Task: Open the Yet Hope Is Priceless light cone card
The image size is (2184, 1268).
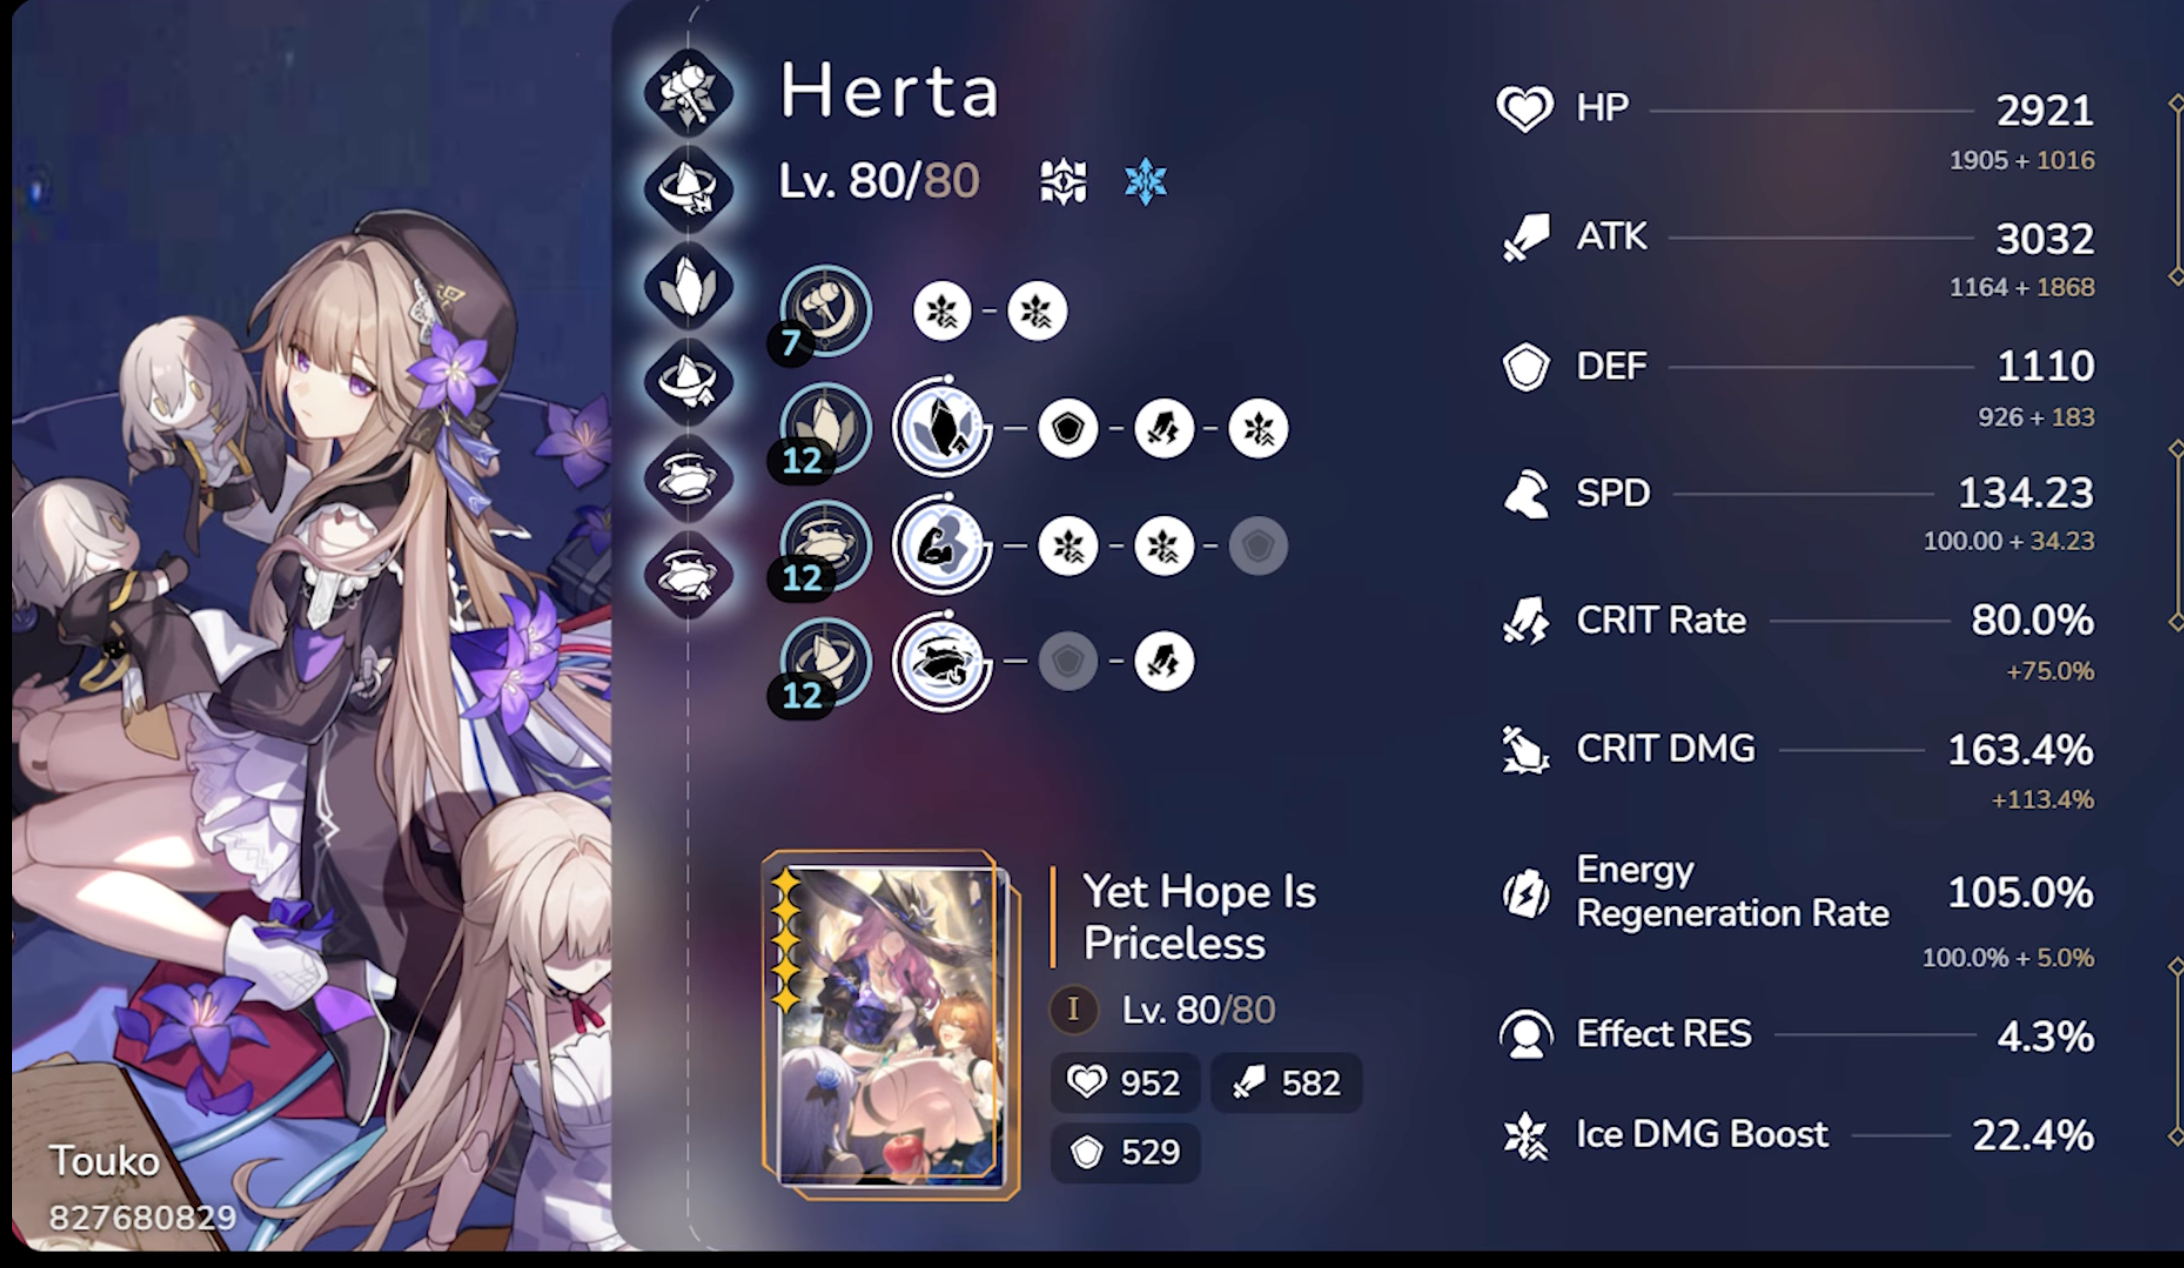Action: [x=890, y=1025]
